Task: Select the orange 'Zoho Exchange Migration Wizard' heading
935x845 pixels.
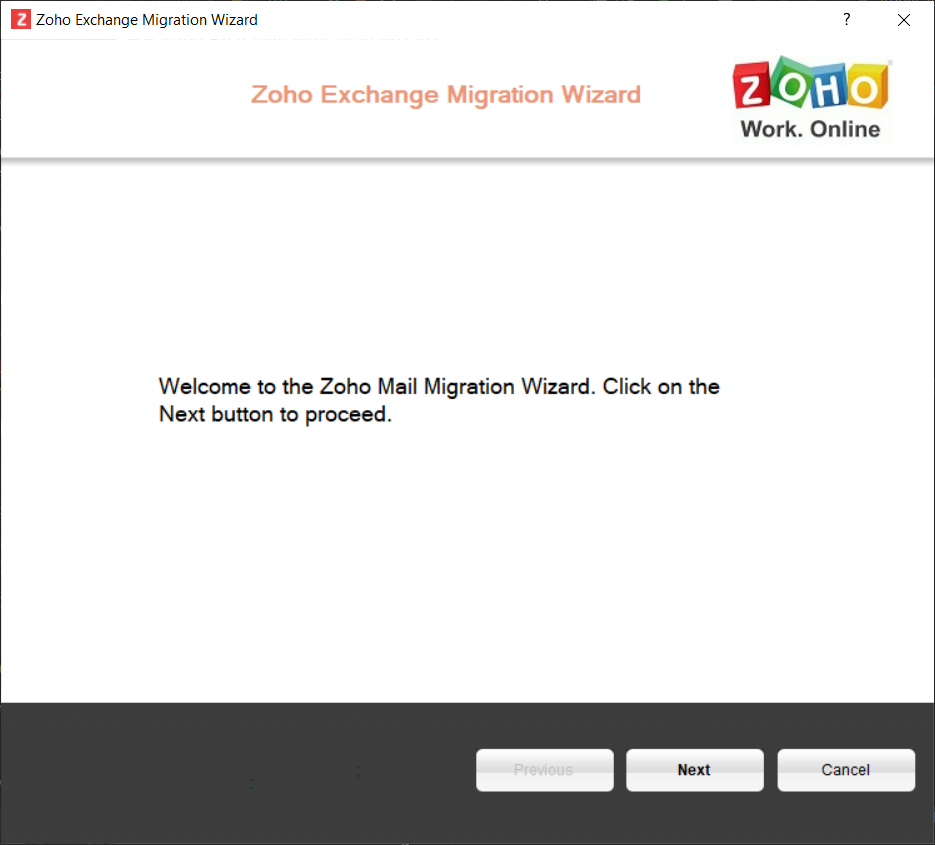Action: (445, 94)
